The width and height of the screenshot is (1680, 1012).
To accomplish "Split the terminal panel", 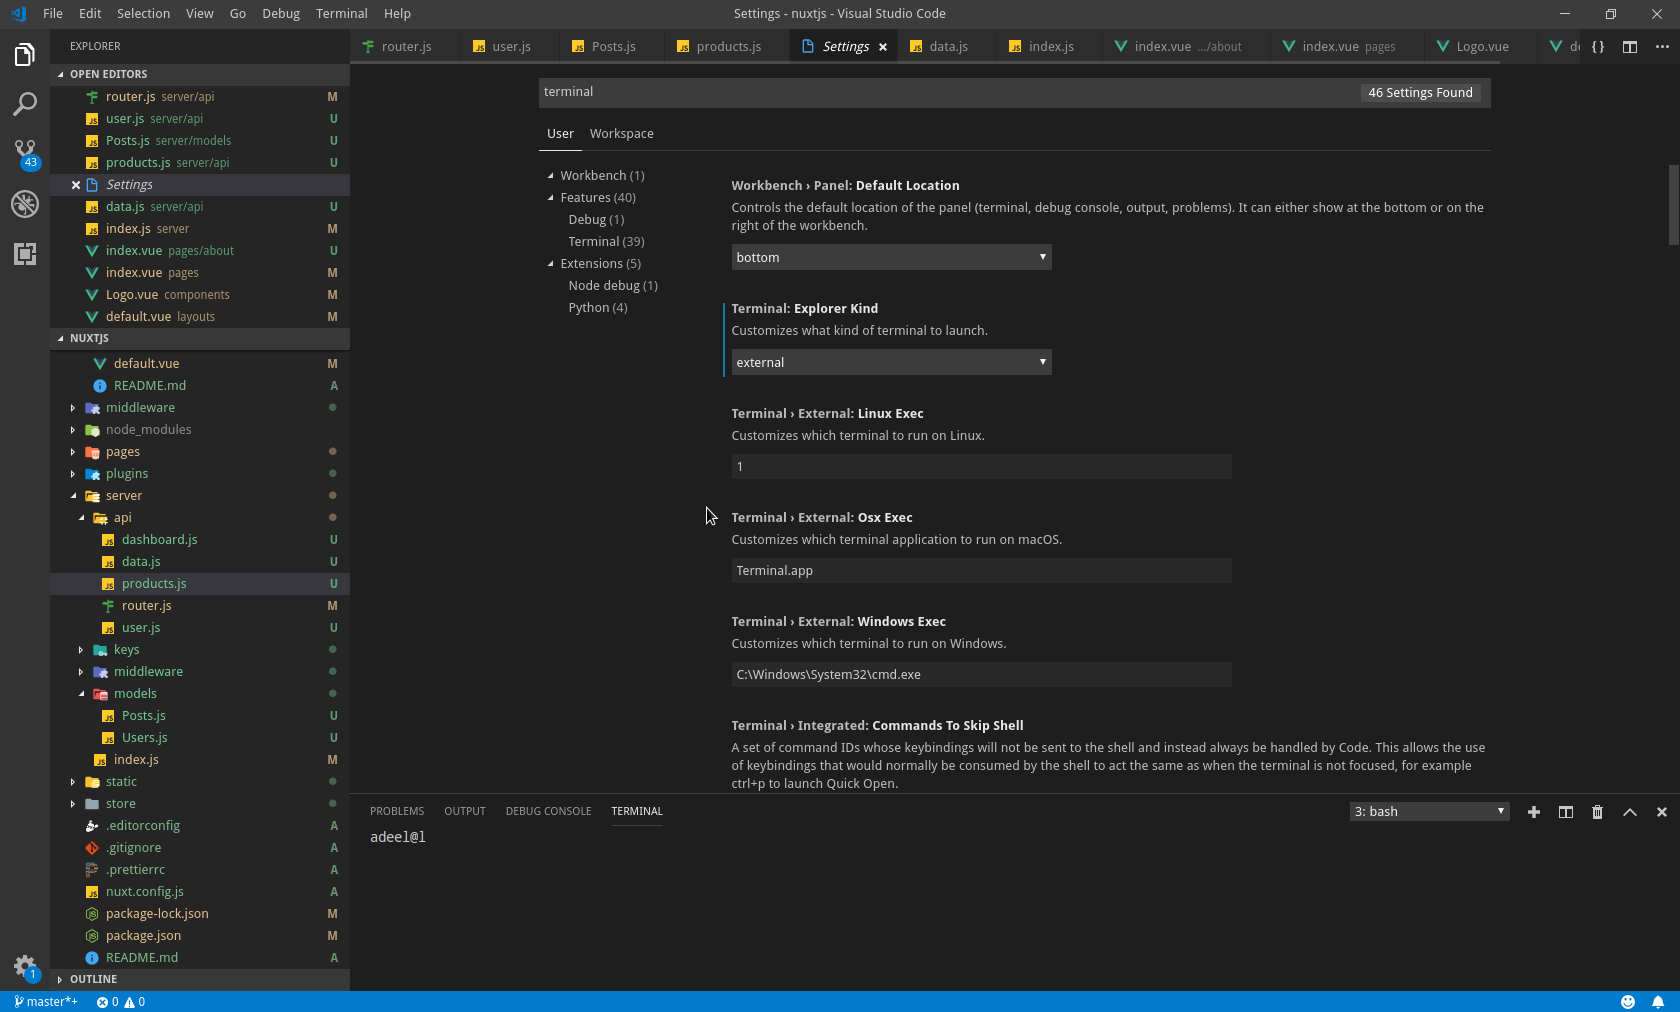I will 1566,812.
